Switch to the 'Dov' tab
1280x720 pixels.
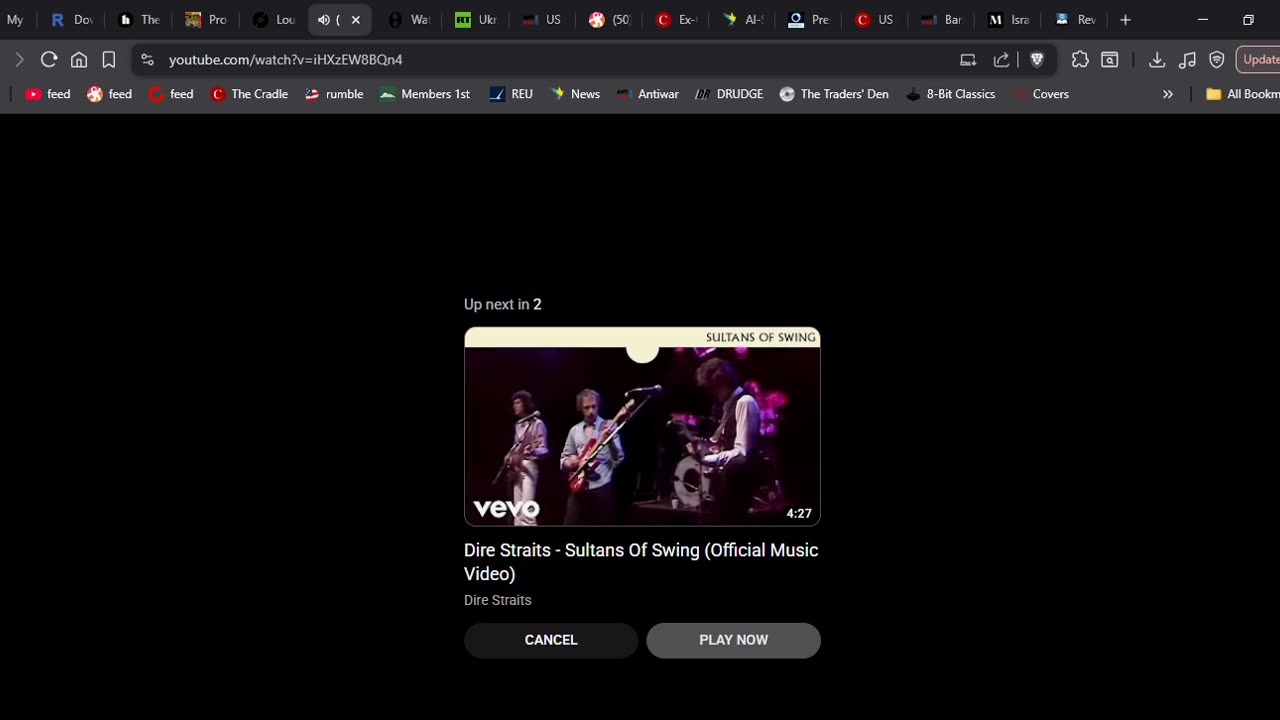[71, 20]
